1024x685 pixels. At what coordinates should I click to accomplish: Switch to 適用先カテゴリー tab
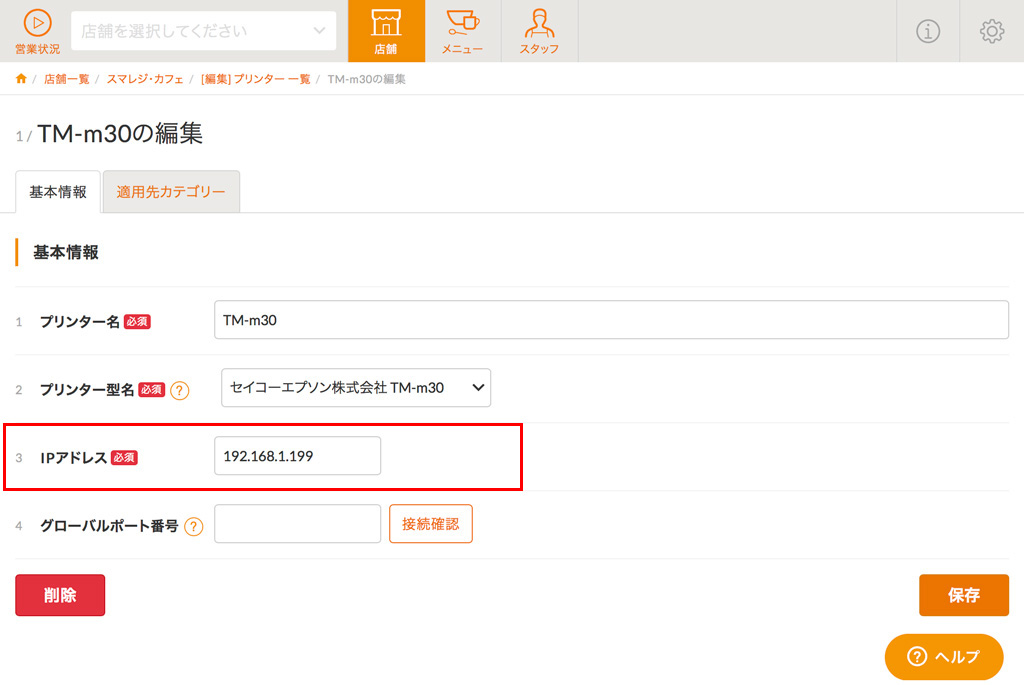171,192
